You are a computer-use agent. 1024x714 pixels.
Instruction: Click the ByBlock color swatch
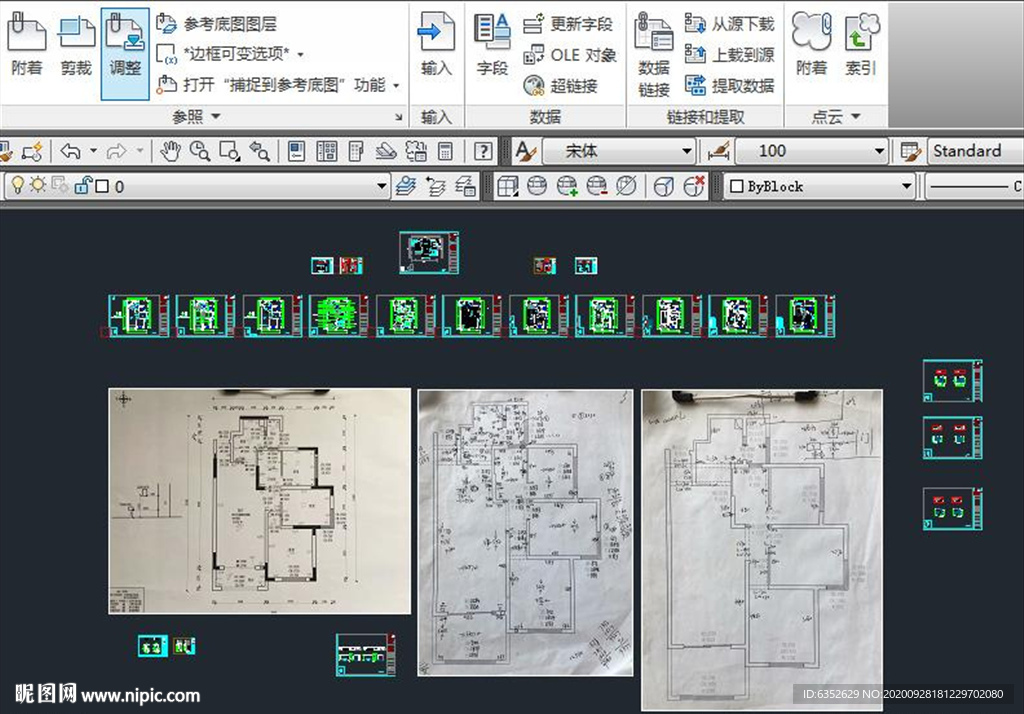tap(737, 187)
